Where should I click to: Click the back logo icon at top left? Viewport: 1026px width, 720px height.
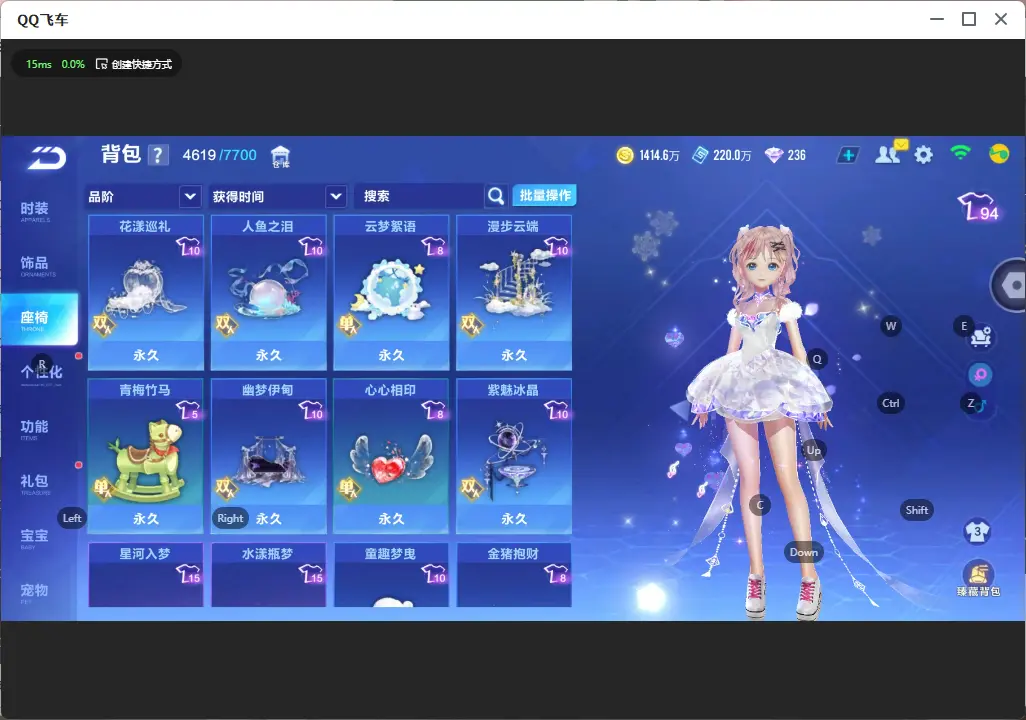(x=46, y=158)
